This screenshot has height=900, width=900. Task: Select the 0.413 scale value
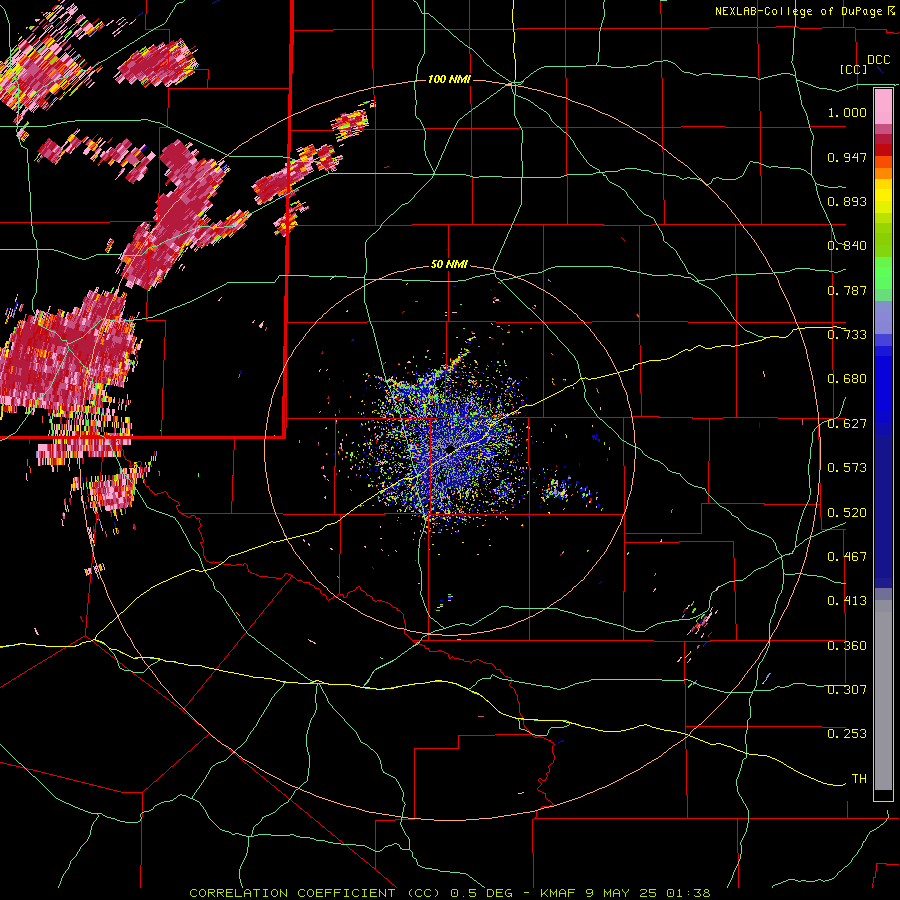click(x=847, y=601)
